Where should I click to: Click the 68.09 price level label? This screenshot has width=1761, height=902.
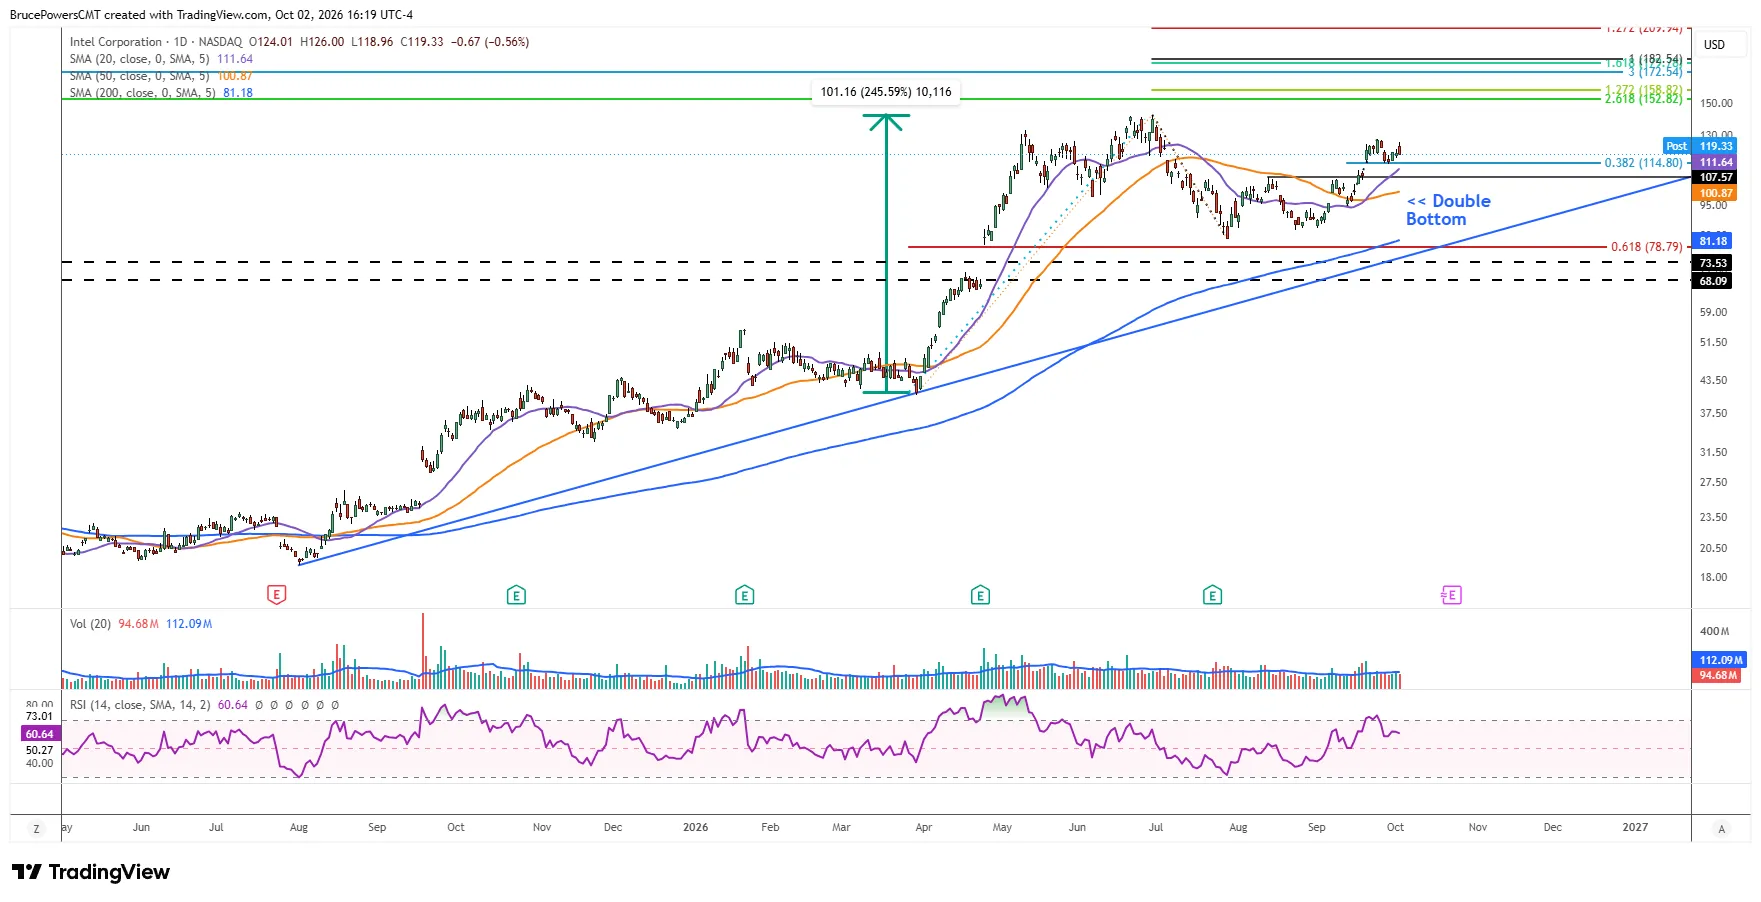click(x=1713, y=281)
